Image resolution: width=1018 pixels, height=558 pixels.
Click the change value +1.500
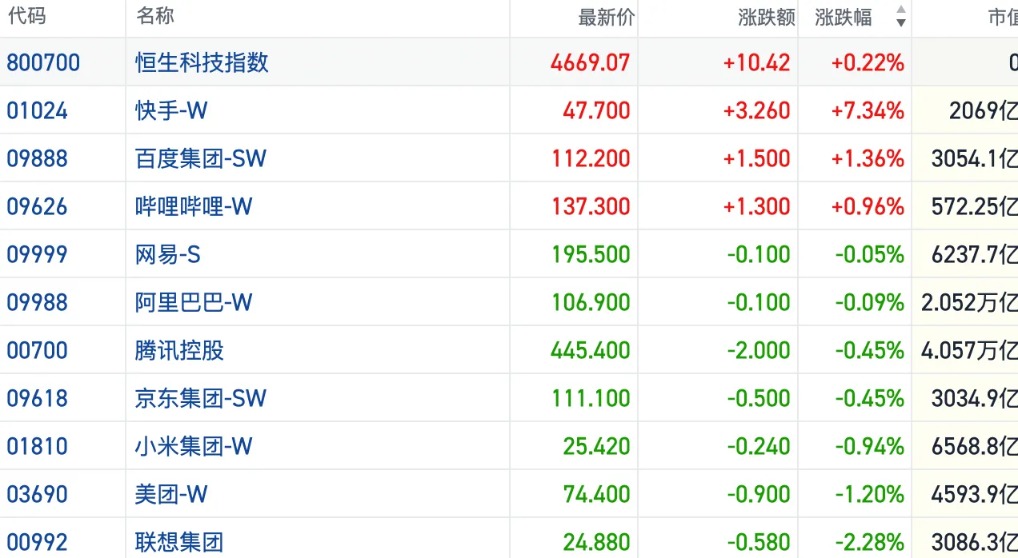756,159
